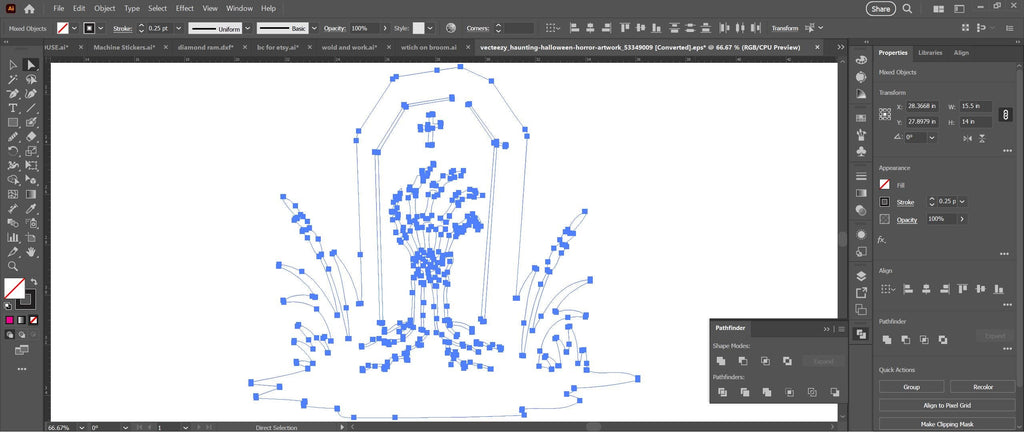This screenshot has width=1024, height=432.
Task: Select the Artboard tool
Action: [x=31, y=238]
